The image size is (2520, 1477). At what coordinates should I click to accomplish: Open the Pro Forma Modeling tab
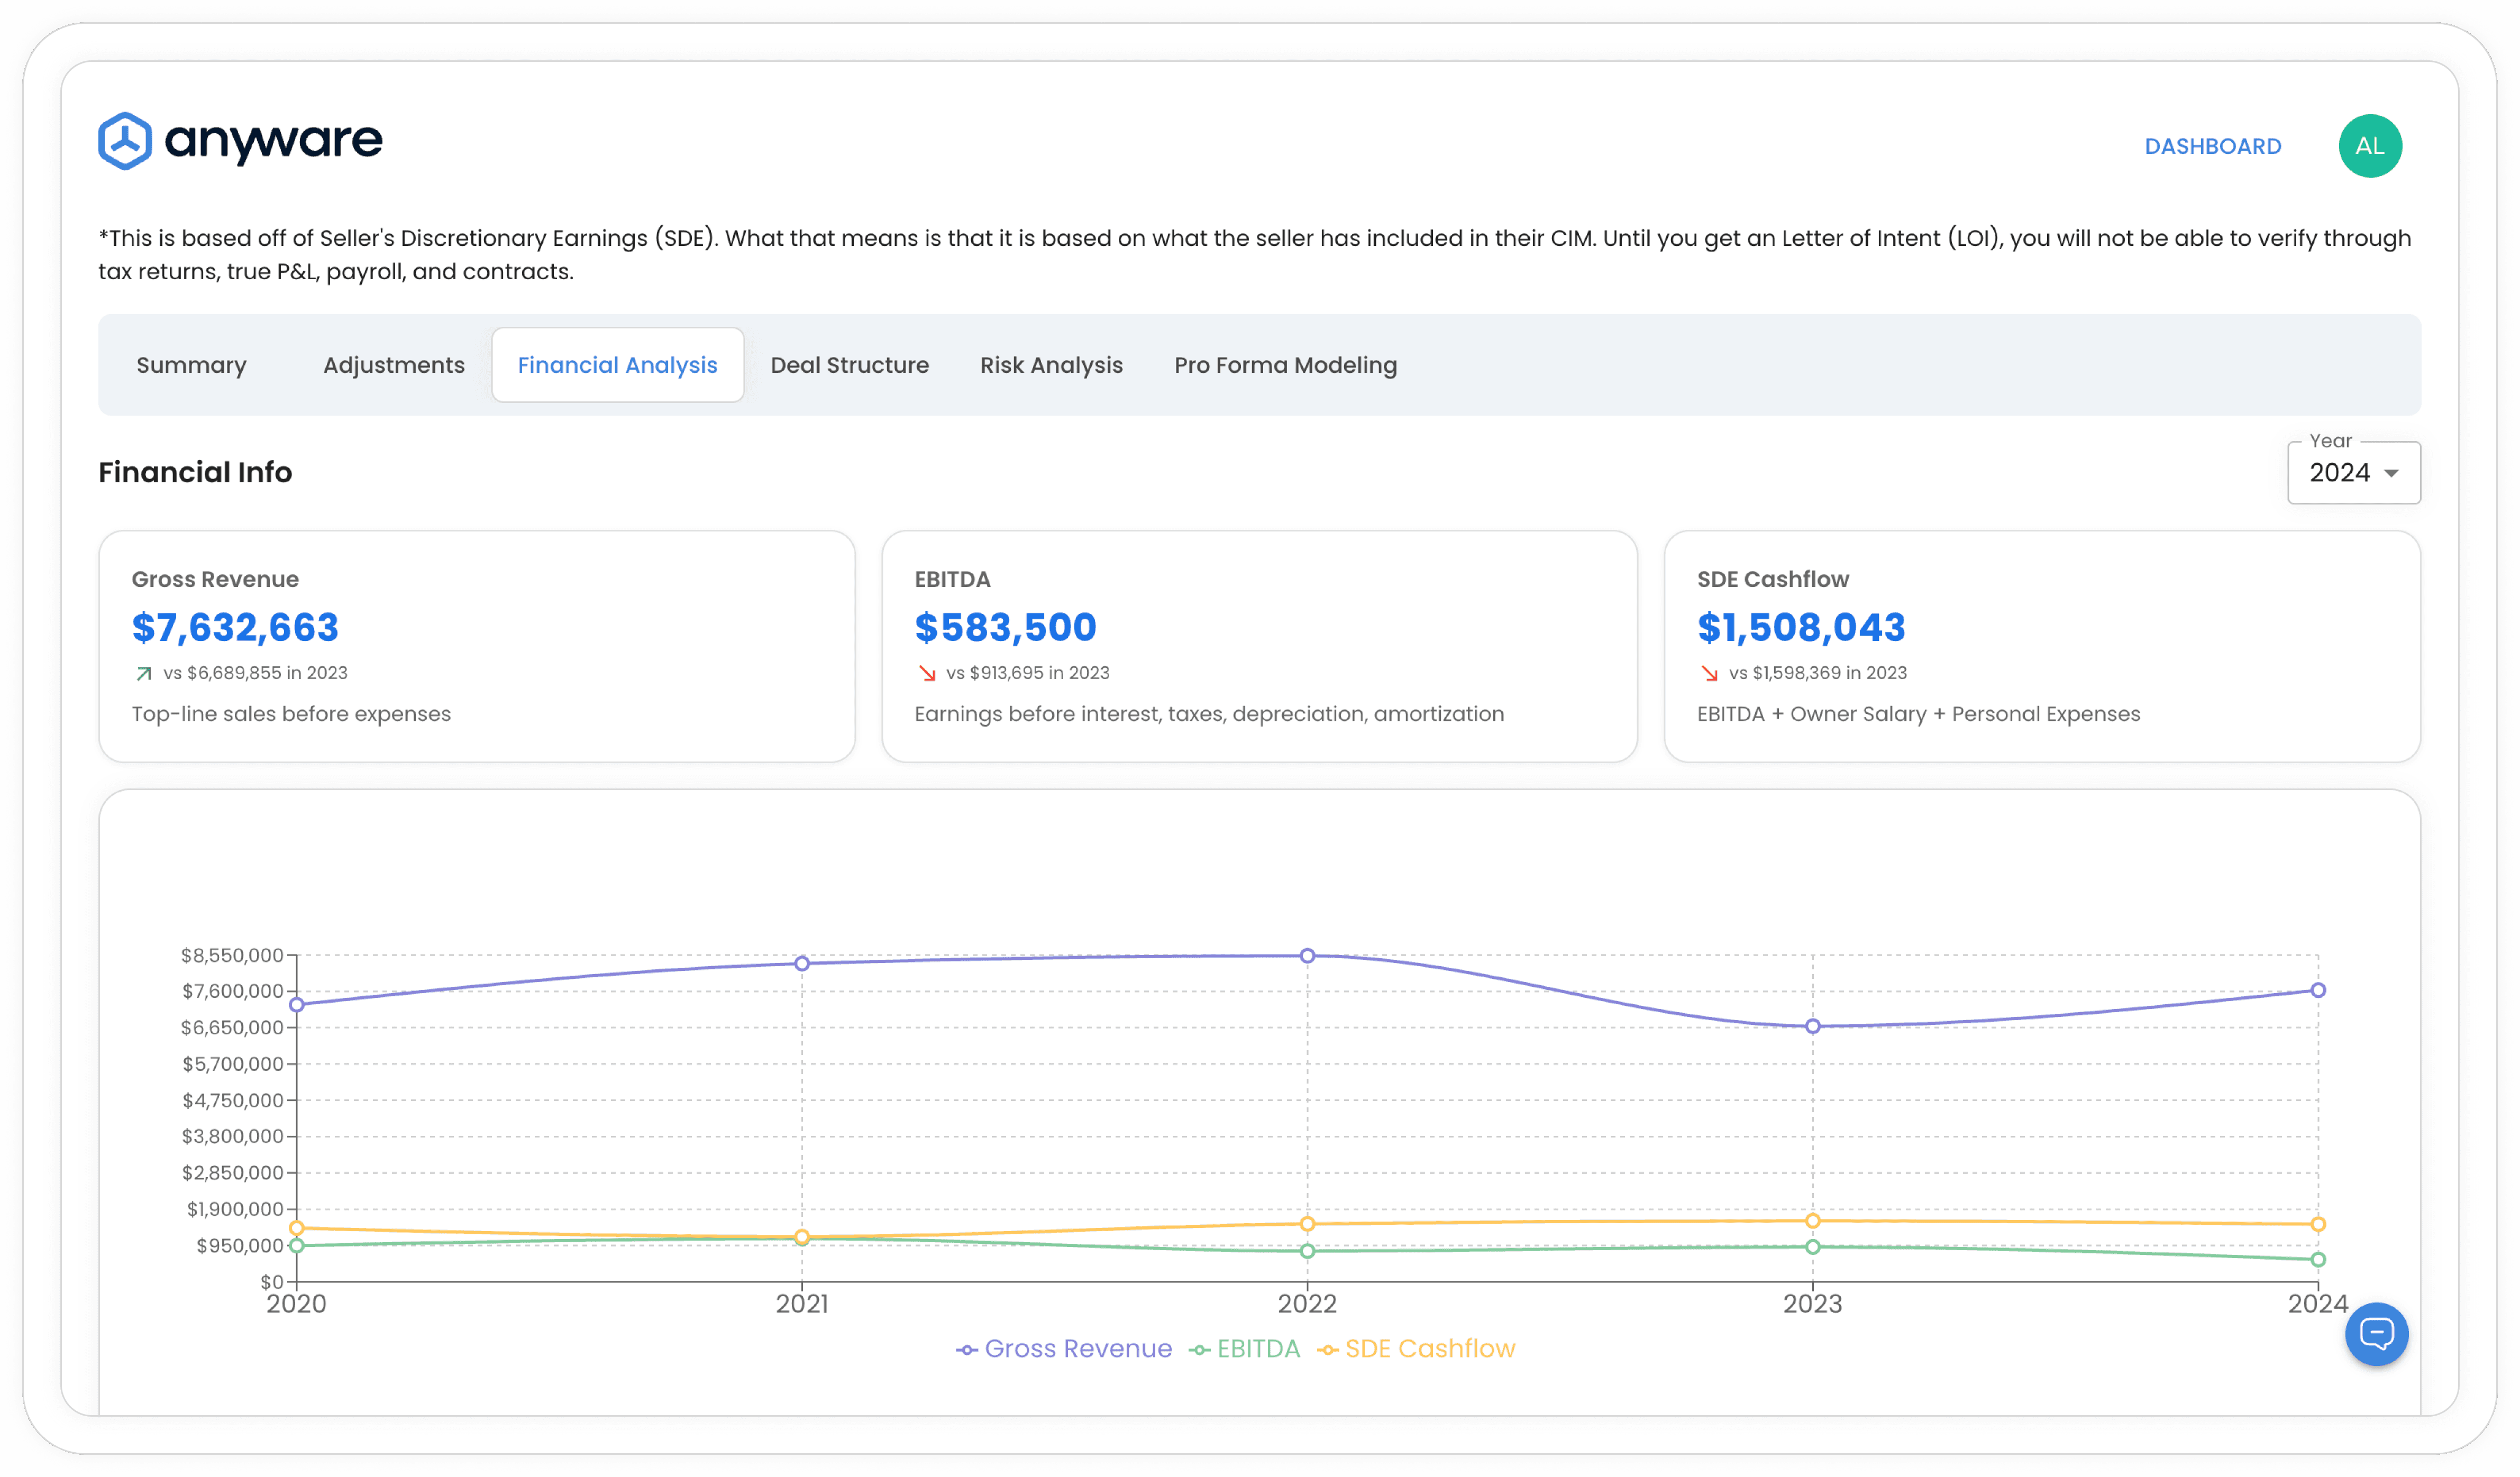[1285, 366]
